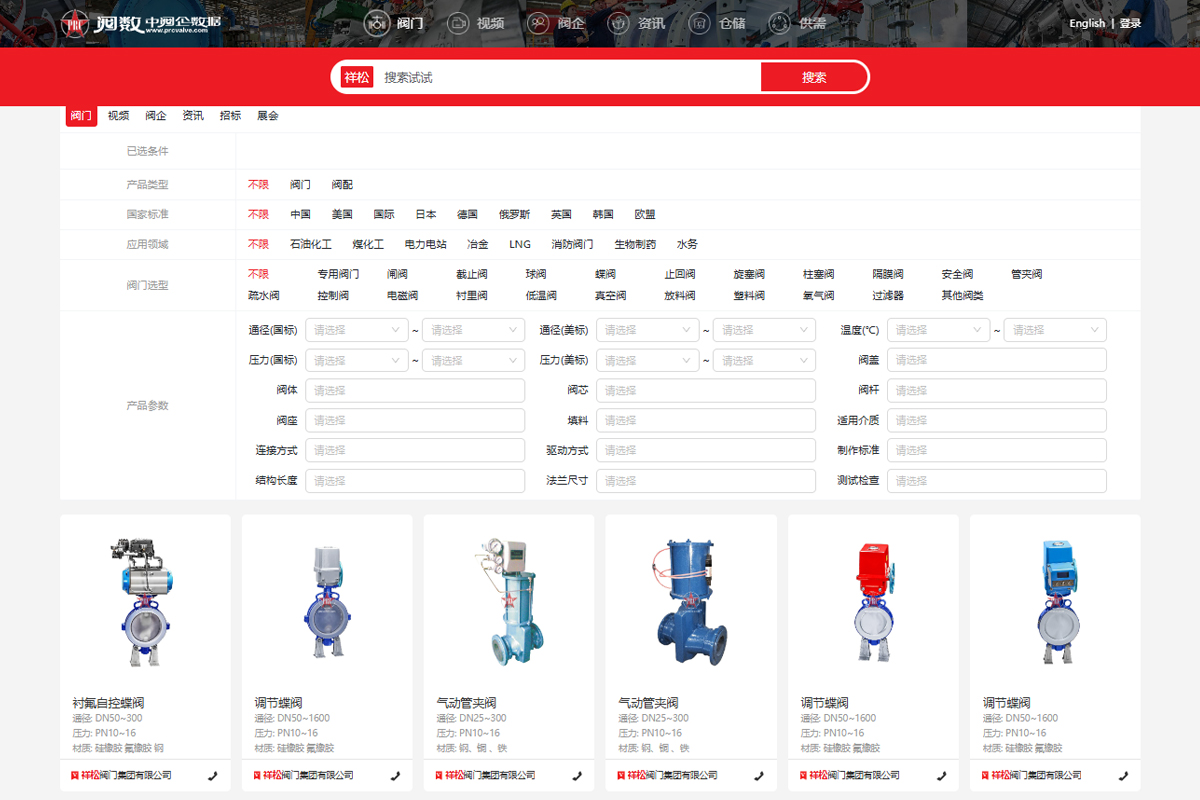Screen dimensions: 1200x800
Task: Expand the first 压力(美标) dropdown
Action: coord(647,360)
